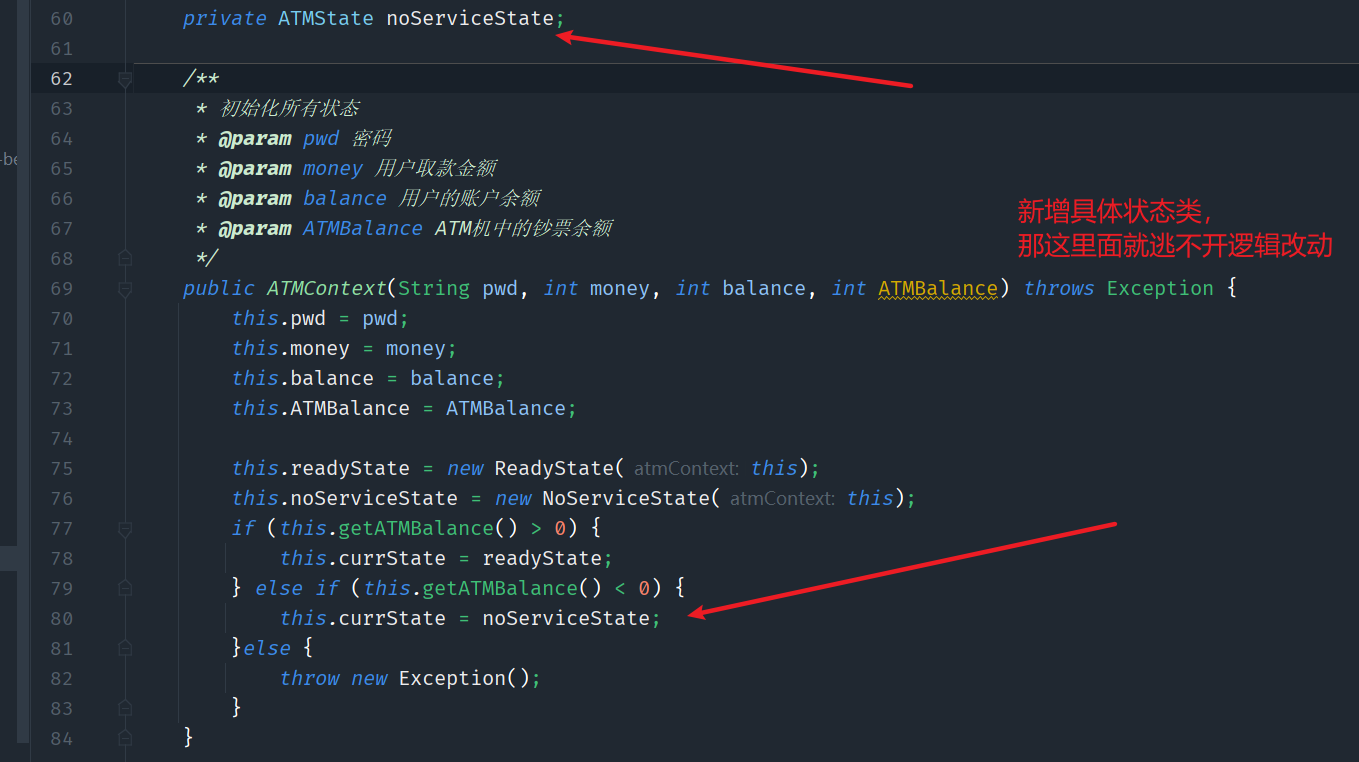The image size is (1359, 762).
Task: Click the atmContext parameter hint on line 76
Action: 783,498
